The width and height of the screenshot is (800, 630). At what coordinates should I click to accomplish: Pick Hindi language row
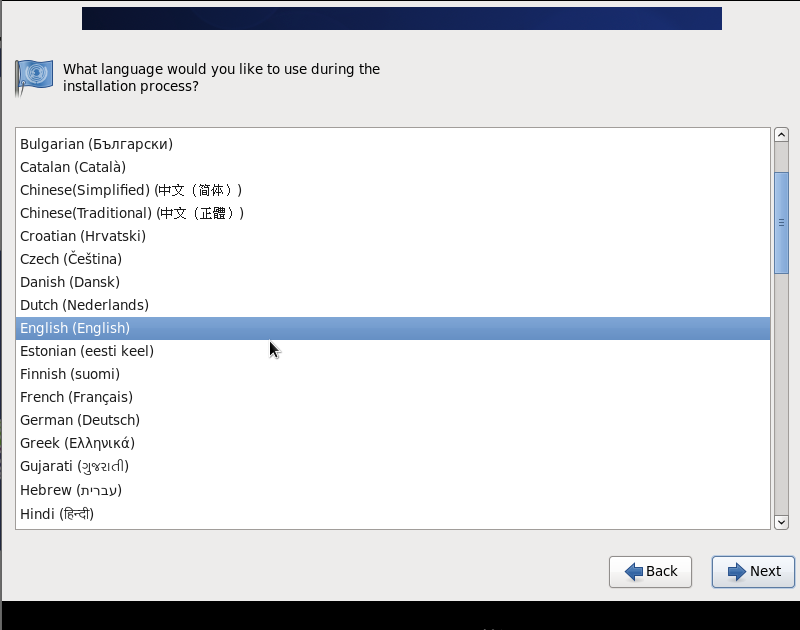point(393,514)
